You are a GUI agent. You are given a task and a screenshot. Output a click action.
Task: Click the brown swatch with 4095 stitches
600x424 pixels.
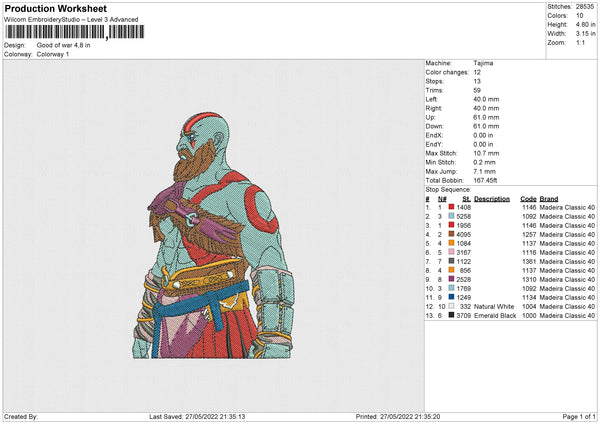(x=452, y=235)
